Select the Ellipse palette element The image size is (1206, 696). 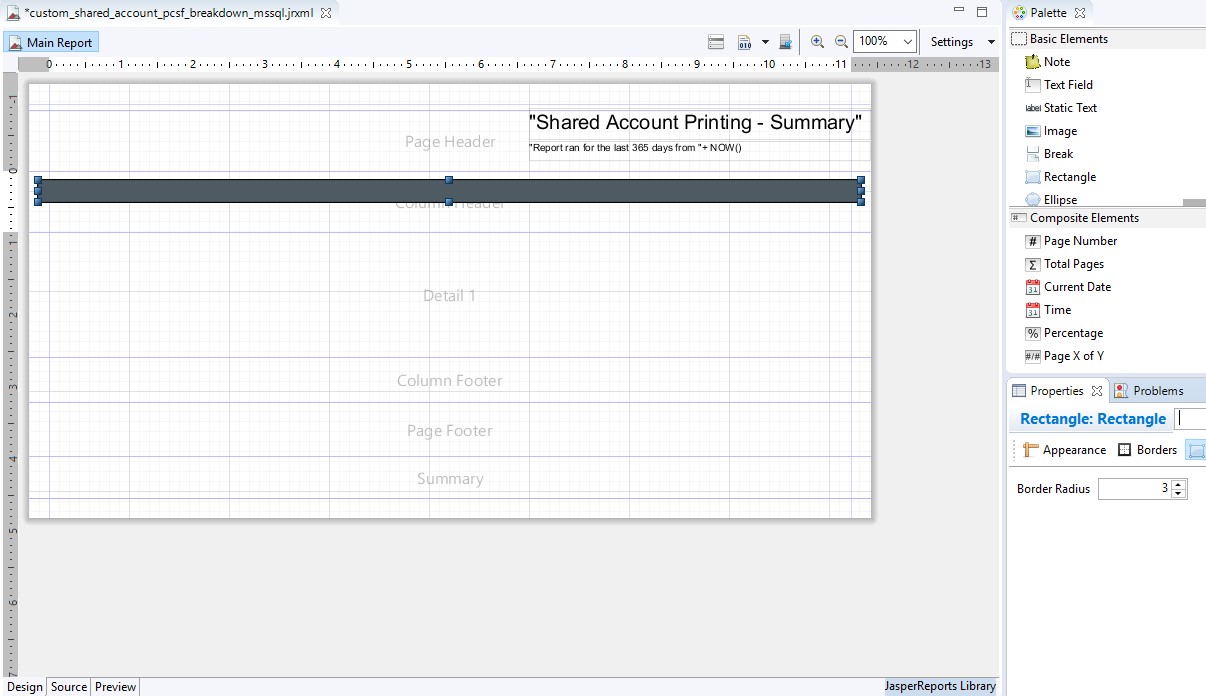1051,200
